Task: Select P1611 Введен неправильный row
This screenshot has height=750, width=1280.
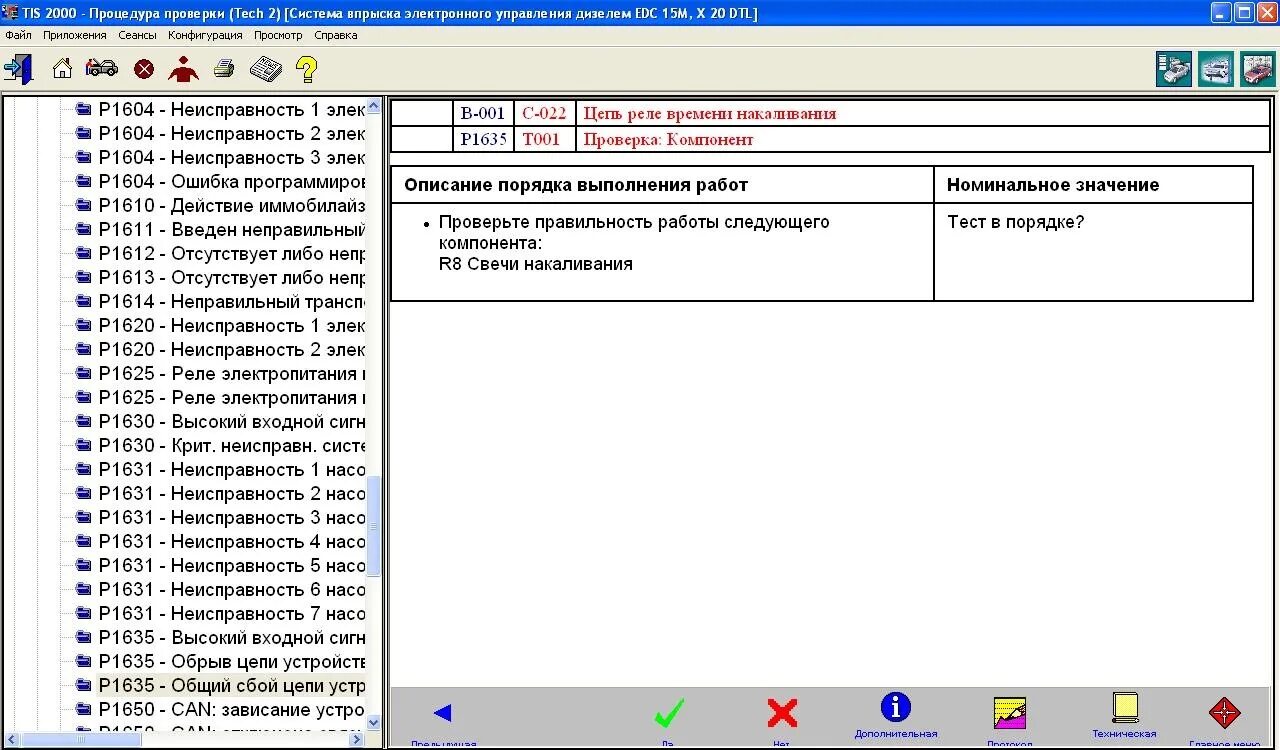Action: 220,229
